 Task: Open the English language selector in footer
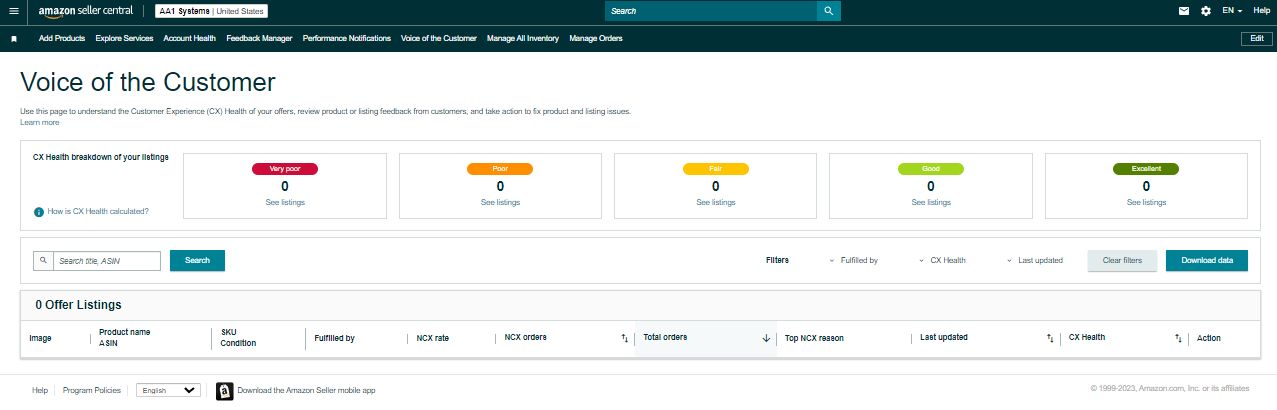click(x=169, y=390)
